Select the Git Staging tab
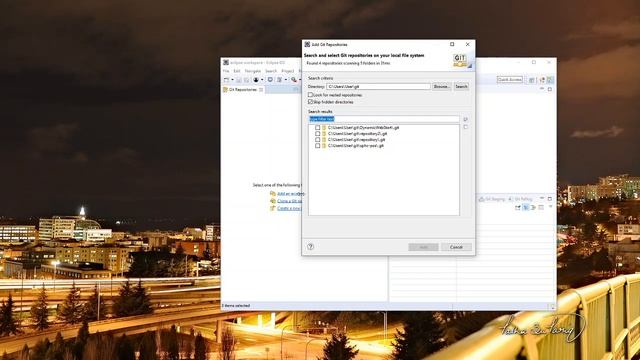This screenshot has height=360, width=640. [x=492, y=199]
